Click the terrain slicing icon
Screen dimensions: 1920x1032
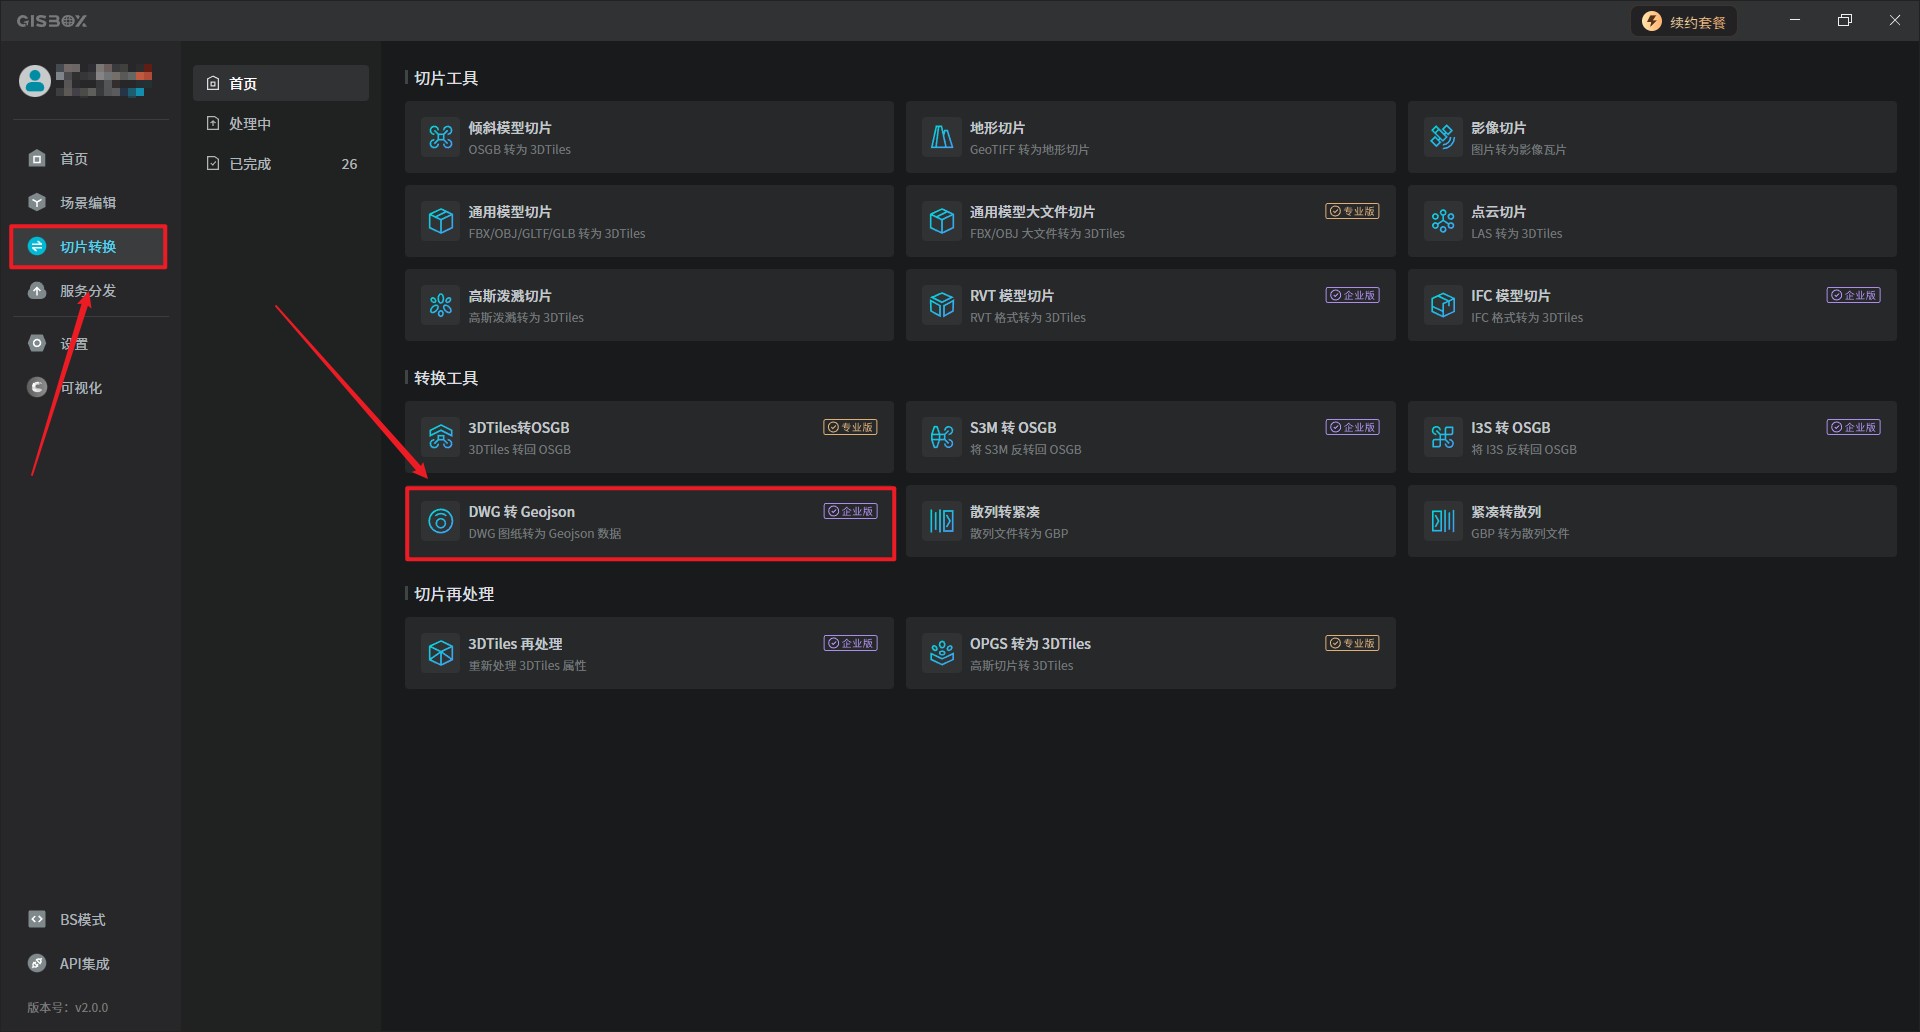point(942,137)
